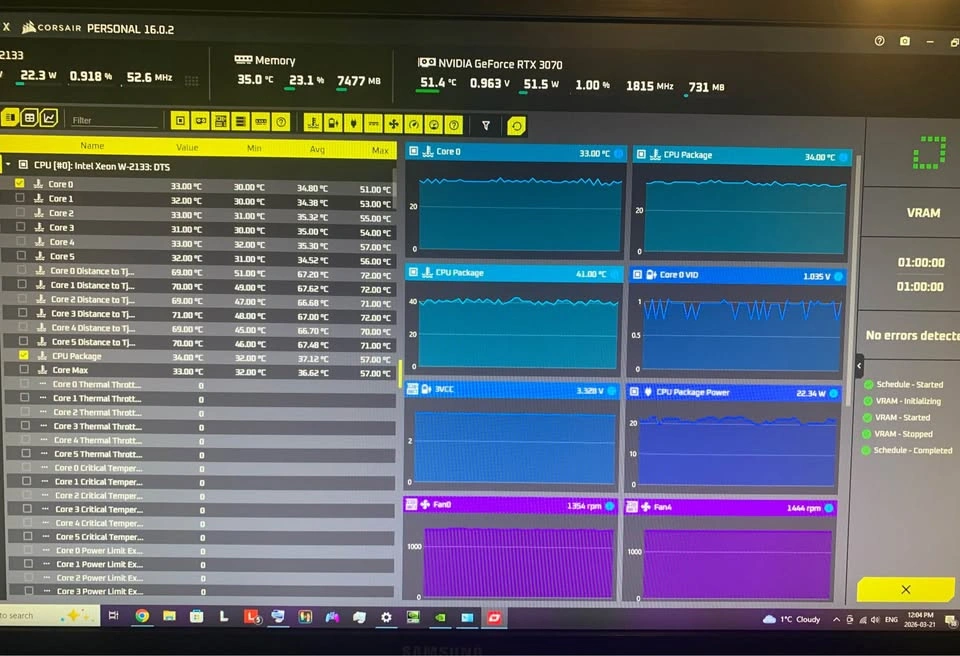Sort by the Max column header

(x=380, y=151)
